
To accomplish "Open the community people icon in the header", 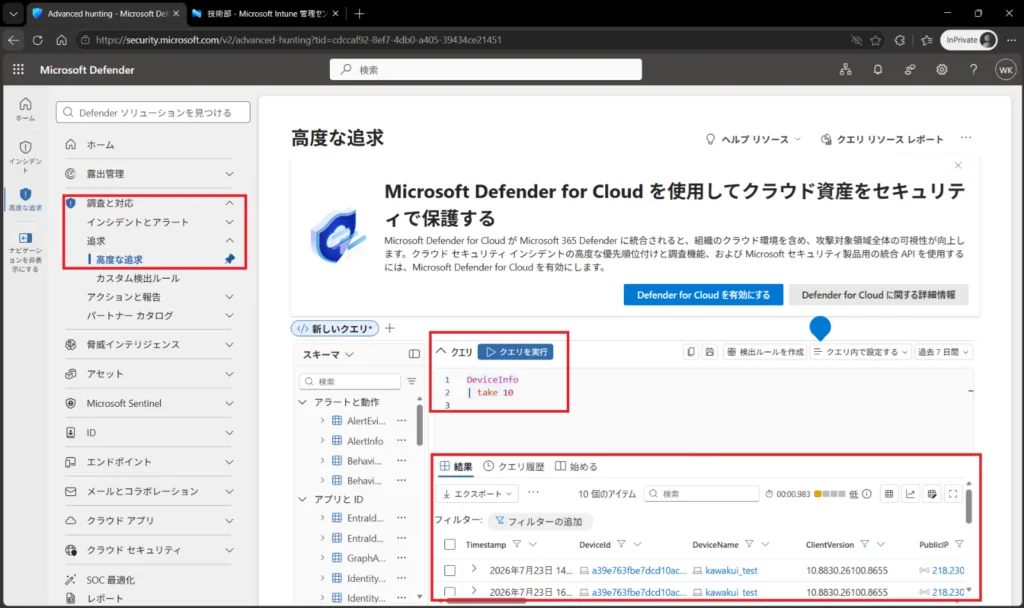I will coord(910,69).
